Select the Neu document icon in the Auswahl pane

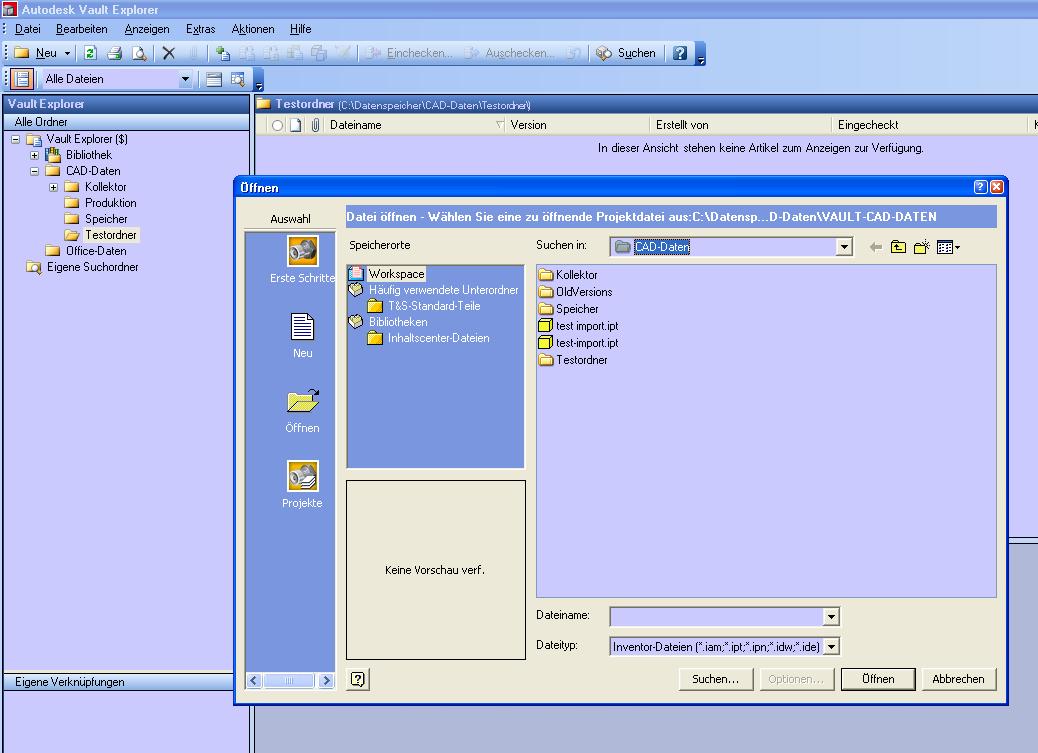(303, 326)
